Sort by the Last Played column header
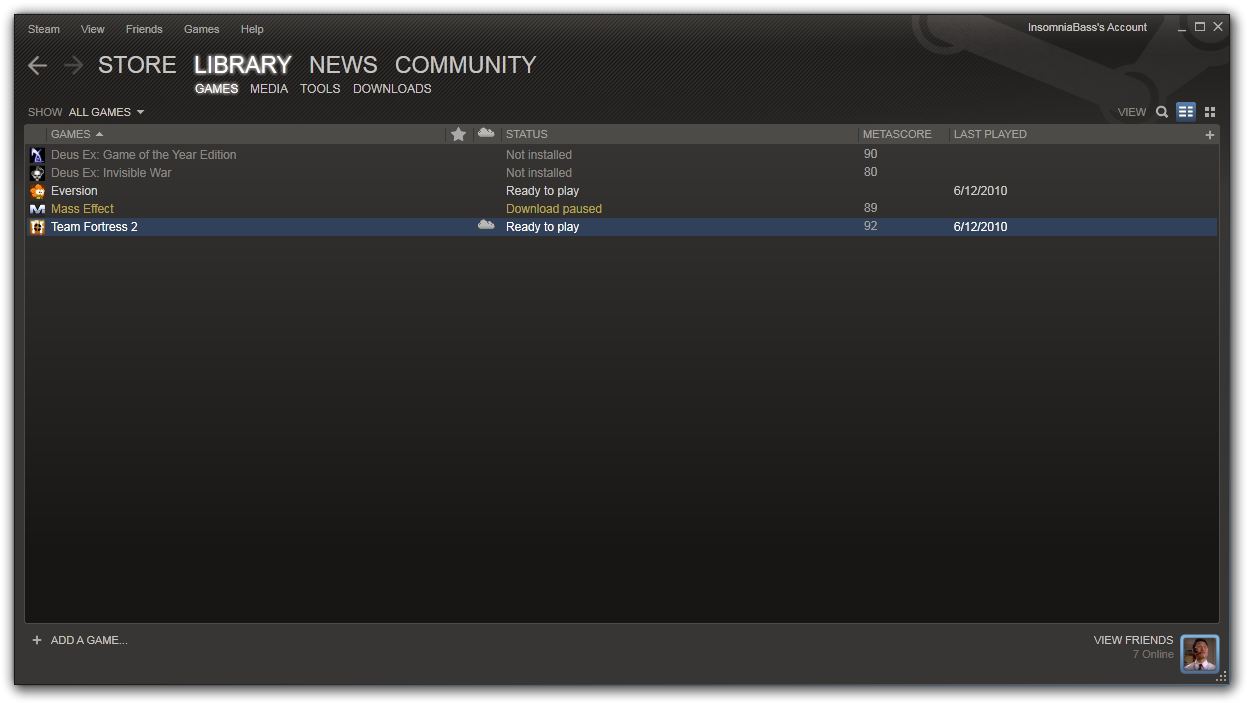This screenshot has height=703, width=1248. 990,134
